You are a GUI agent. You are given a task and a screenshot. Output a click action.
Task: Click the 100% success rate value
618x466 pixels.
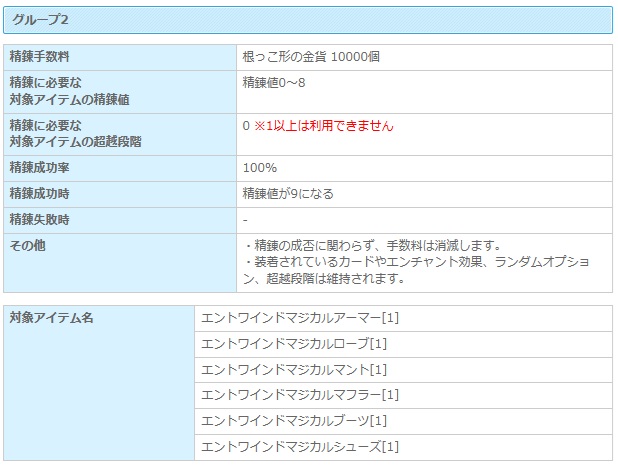tap(260, 168)
